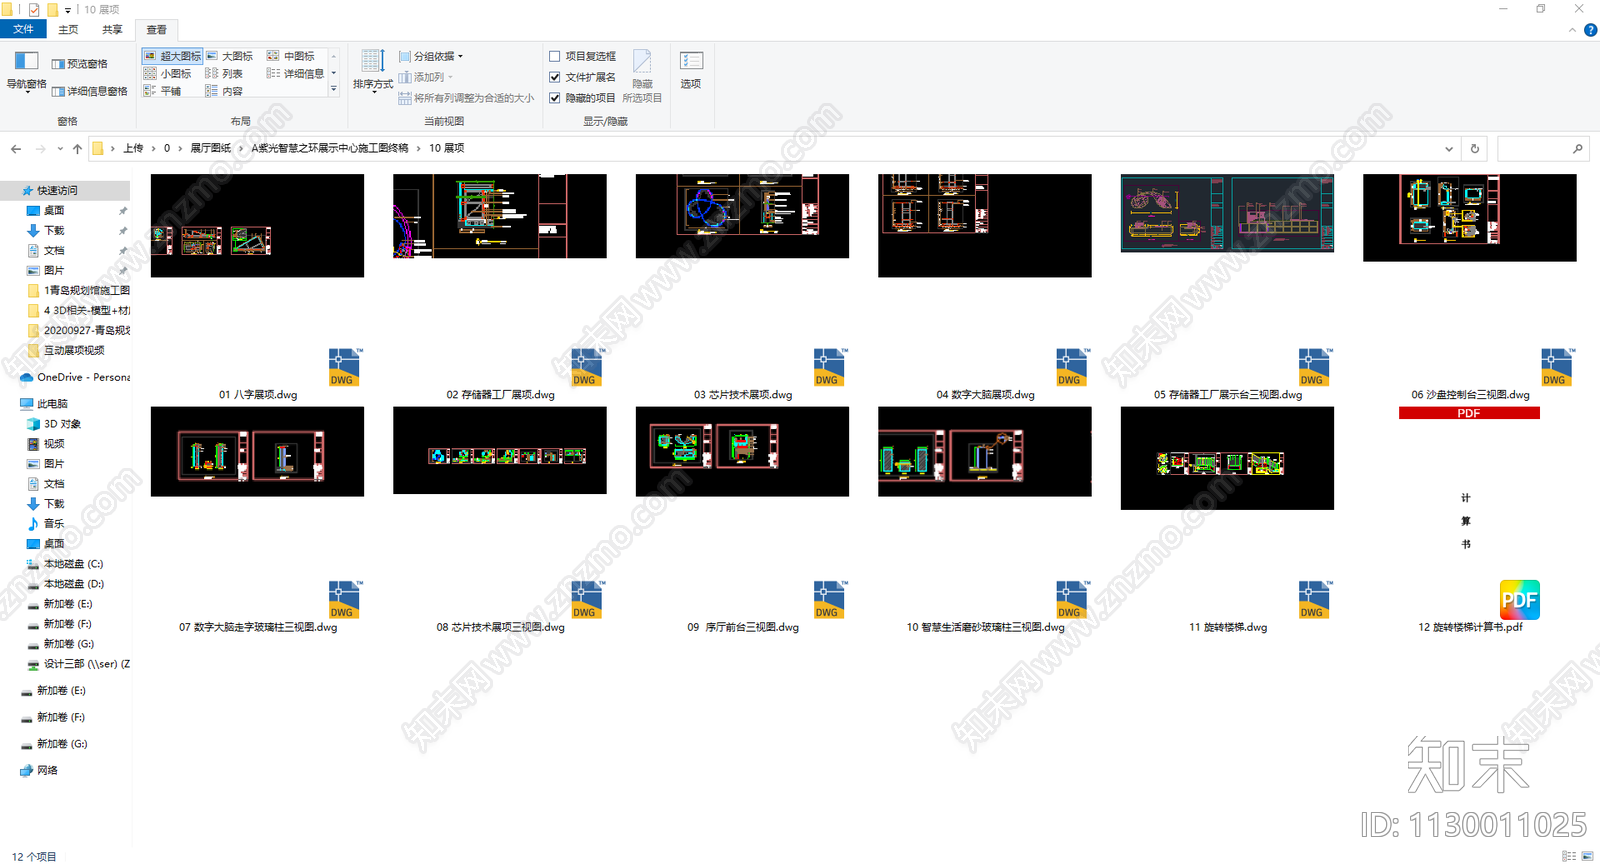This screenshot has height=864, width=1600.
Task: Switch to 共享 ribbon tab
Action: click(x=112, y=30)
